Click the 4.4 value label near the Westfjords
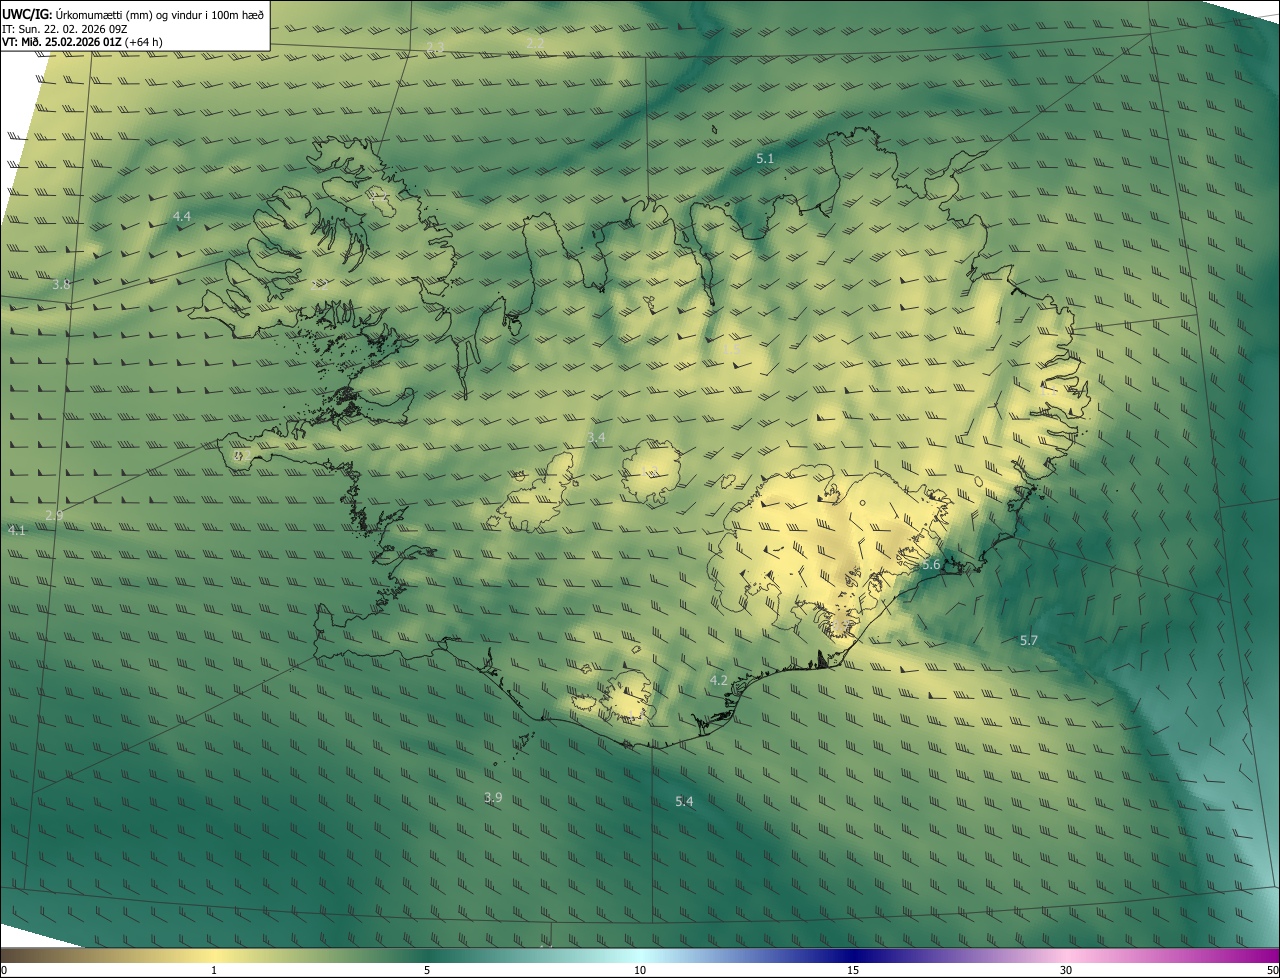1280x978 pixels. (x=182, y=216)
